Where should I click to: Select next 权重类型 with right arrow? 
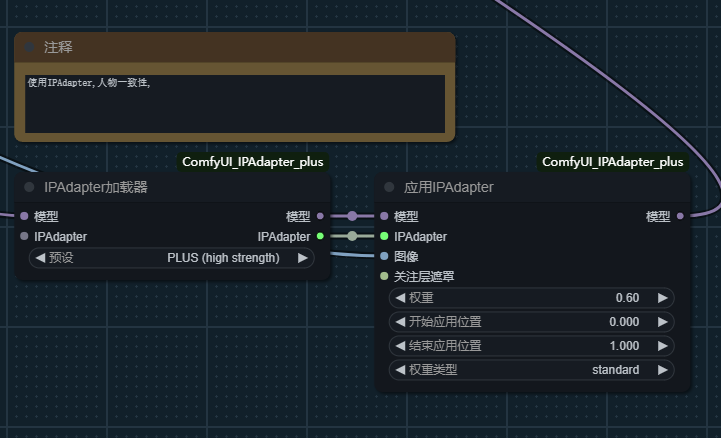coord(663,370)
